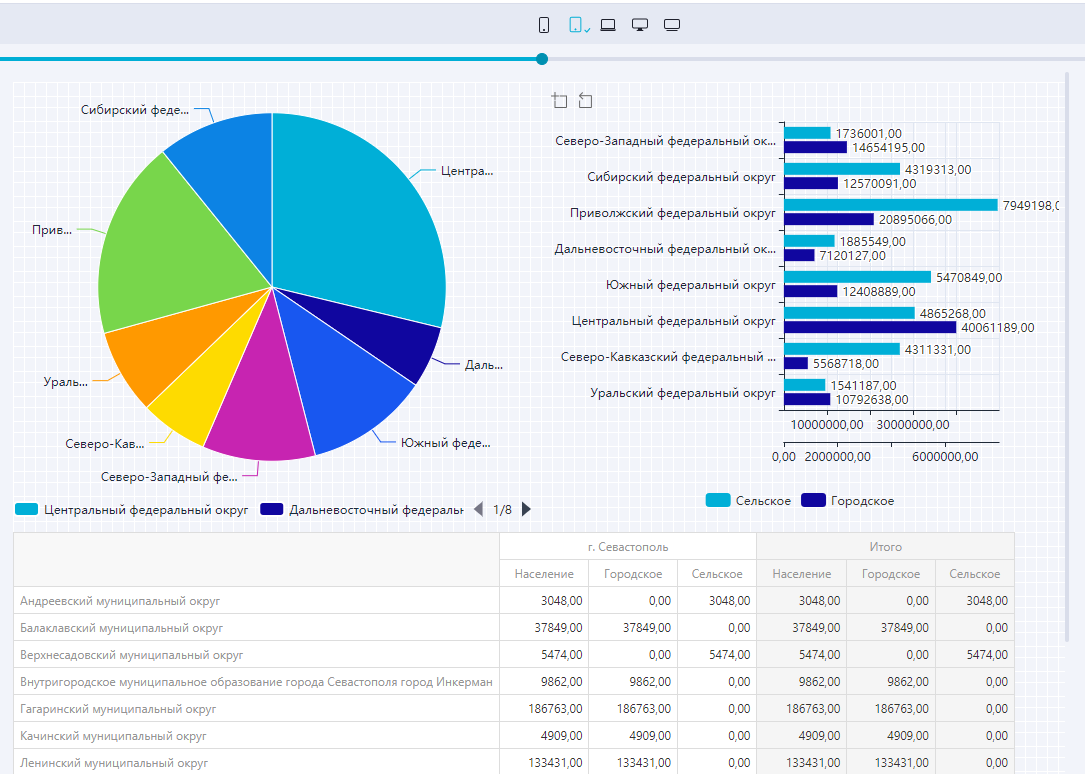Select the mobile phone layout icon

tap(544, 25)
